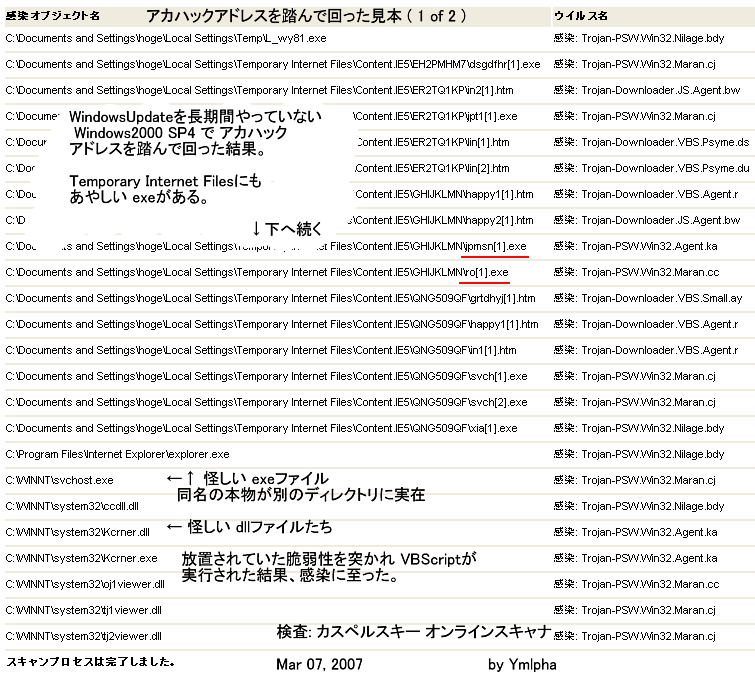Viewport: 755px width, 676px height.
Task: Click the Trojan-Downloader.VBS.Psyme.ds virus name
Action: 651,143
